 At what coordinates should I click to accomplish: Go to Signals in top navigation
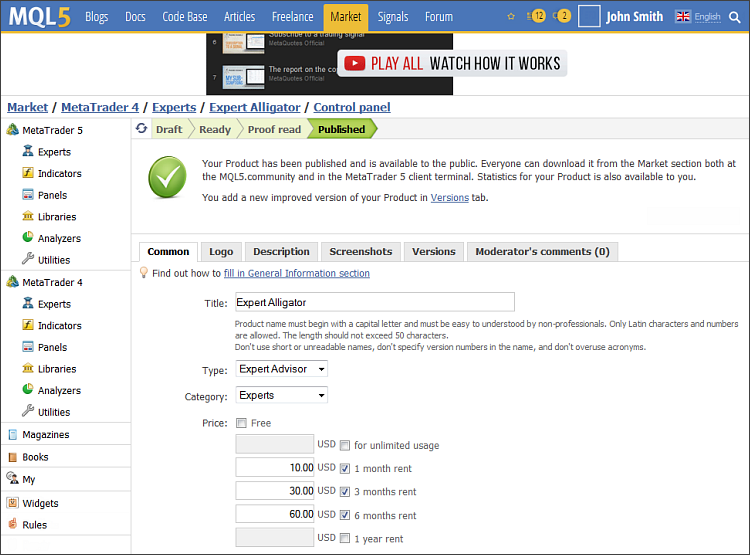(392, 17)
